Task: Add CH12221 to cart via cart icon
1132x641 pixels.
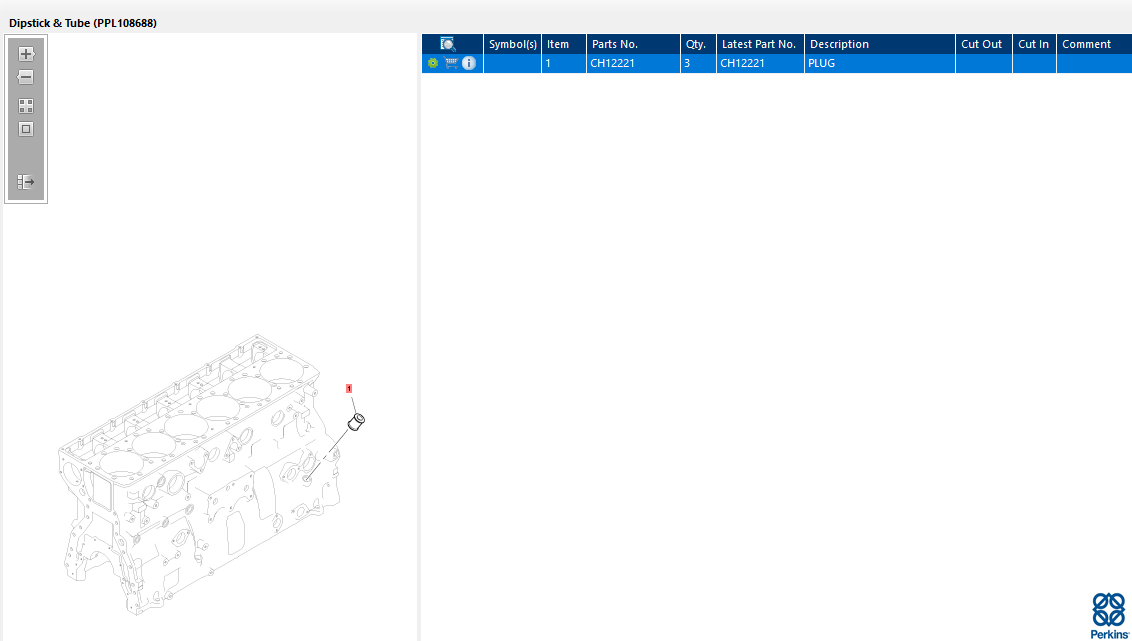Action: (x=451, y=63)
